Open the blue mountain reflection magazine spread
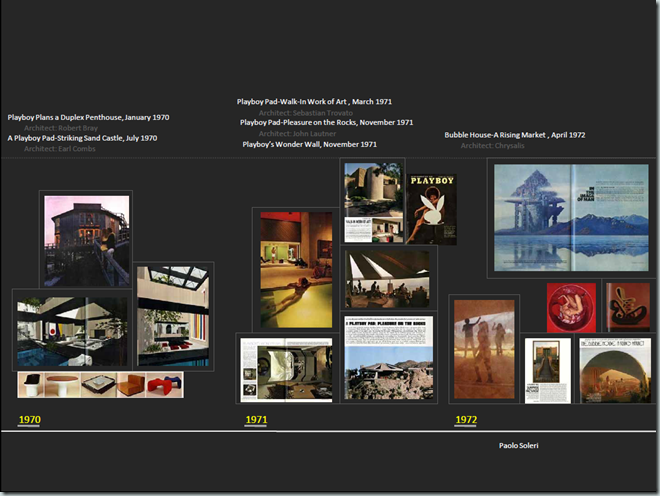The image size is (660, 496). point(571,218)
